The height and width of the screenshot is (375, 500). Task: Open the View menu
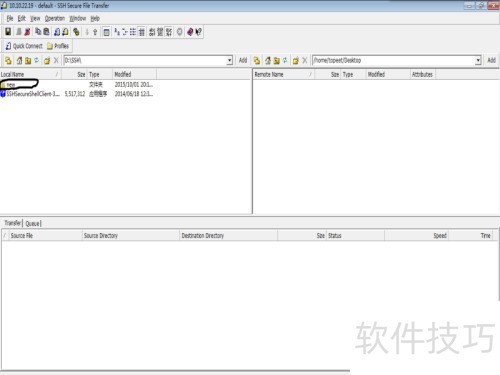click(x=35, y=18)
